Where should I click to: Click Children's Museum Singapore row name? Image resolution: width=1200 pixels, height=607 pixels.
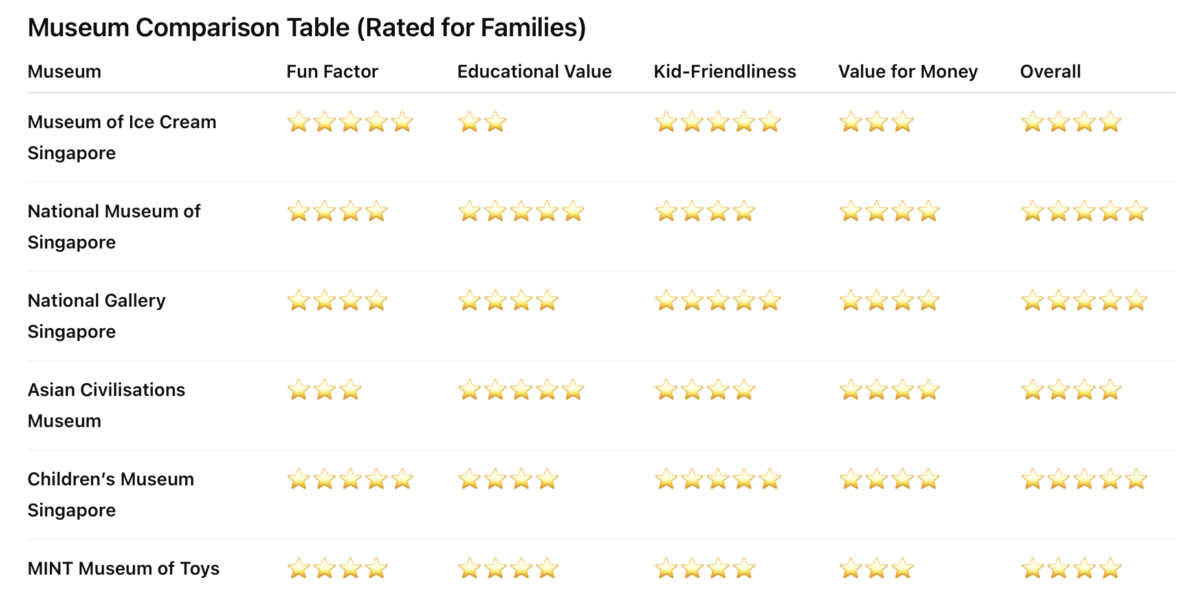click(x=110, y=494)
